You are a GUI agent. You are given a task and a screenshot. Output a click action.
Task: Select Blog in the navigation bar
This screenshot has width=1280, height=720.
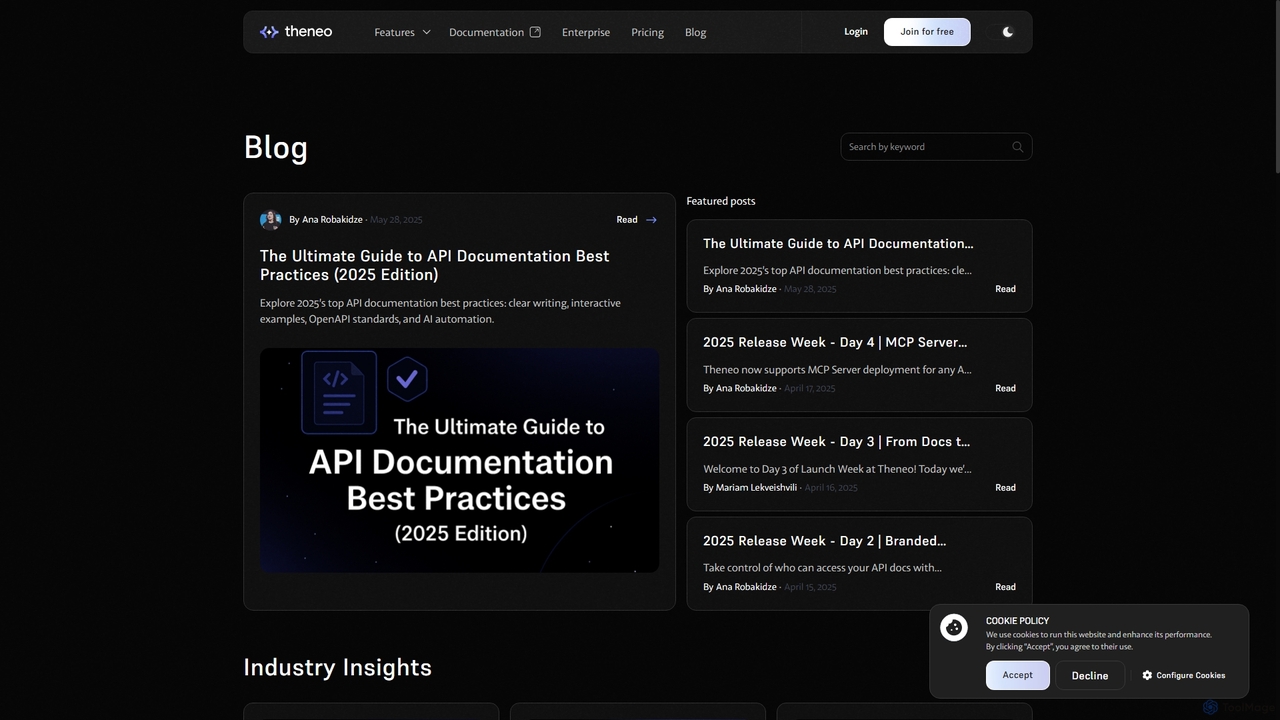pyautogui.click(x=695, y=32)
